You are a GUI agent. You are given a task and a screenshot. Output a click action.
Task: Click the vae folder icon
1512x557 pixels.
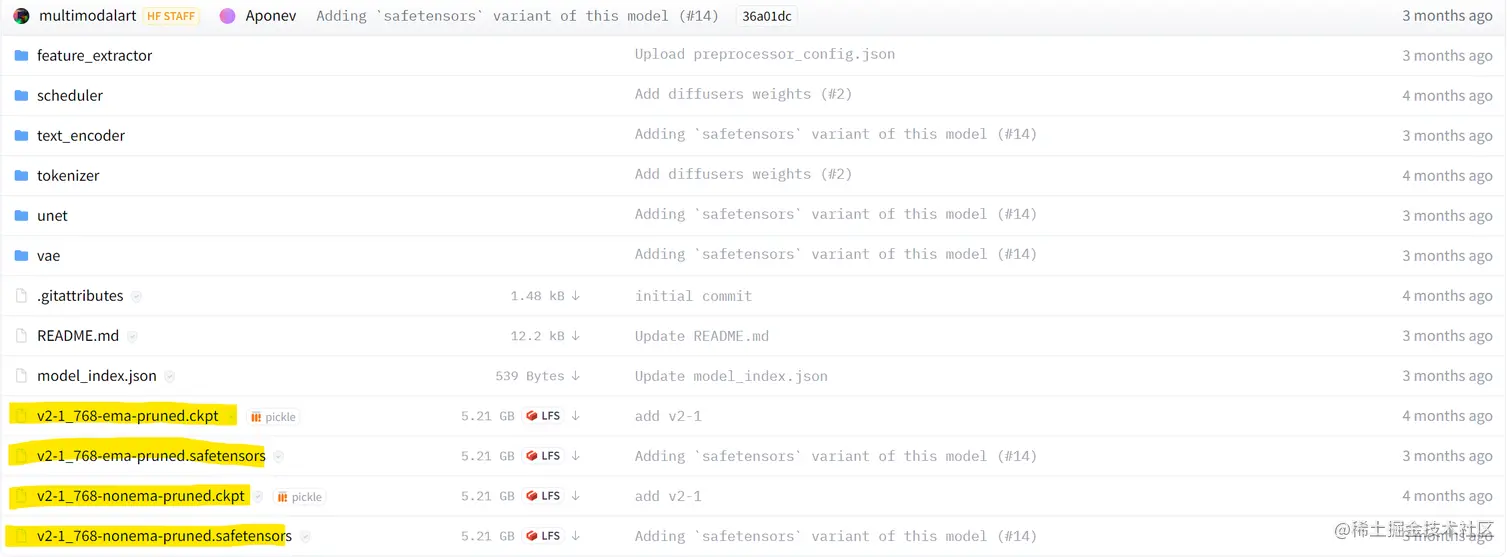(21, 255)
